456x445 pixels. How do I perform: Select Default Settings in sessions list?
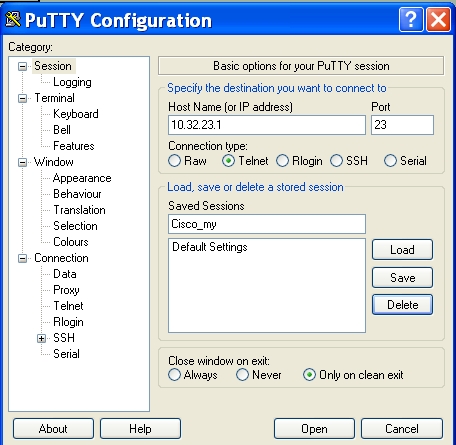tap(210, 247)
